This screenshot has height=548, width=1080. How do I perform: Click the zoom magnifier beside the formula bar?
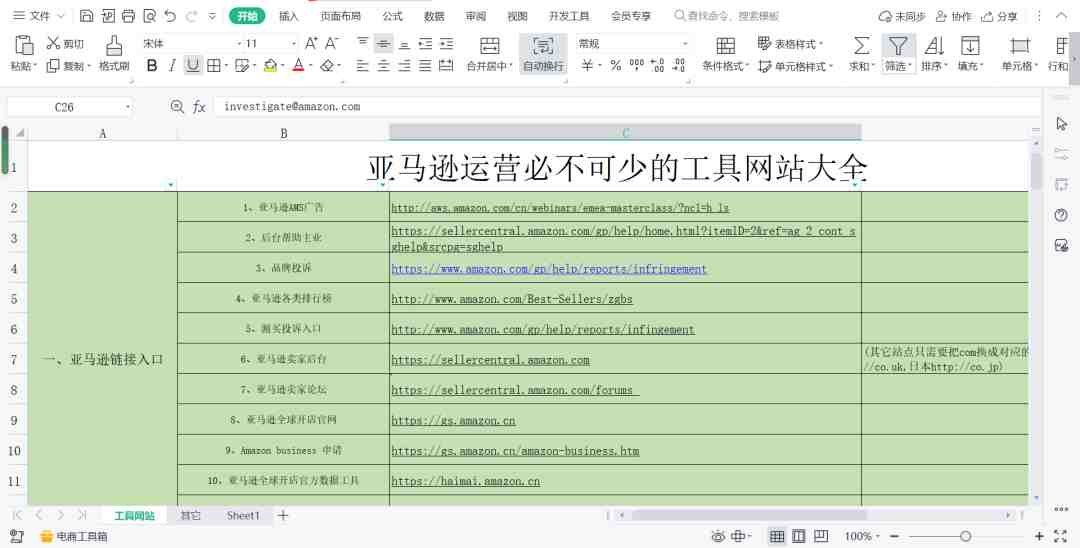point(177,106)
